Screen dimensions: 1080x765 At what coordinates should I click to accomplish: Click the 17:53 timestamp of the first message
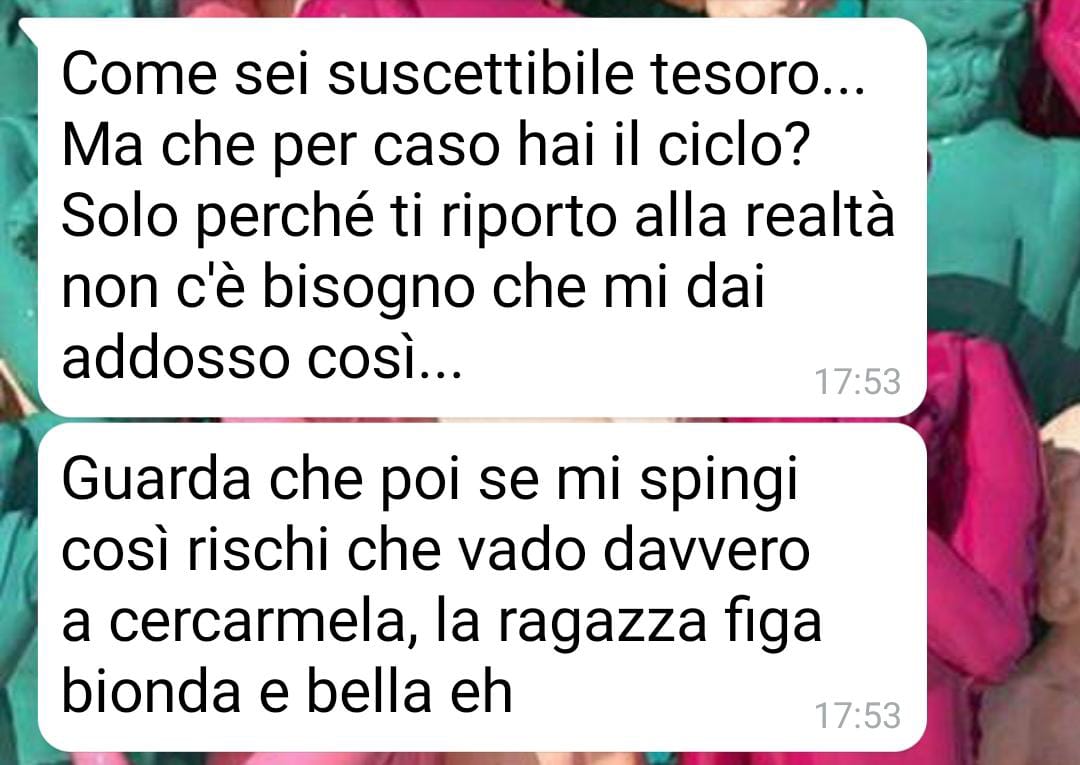click(x=858, y=382)
